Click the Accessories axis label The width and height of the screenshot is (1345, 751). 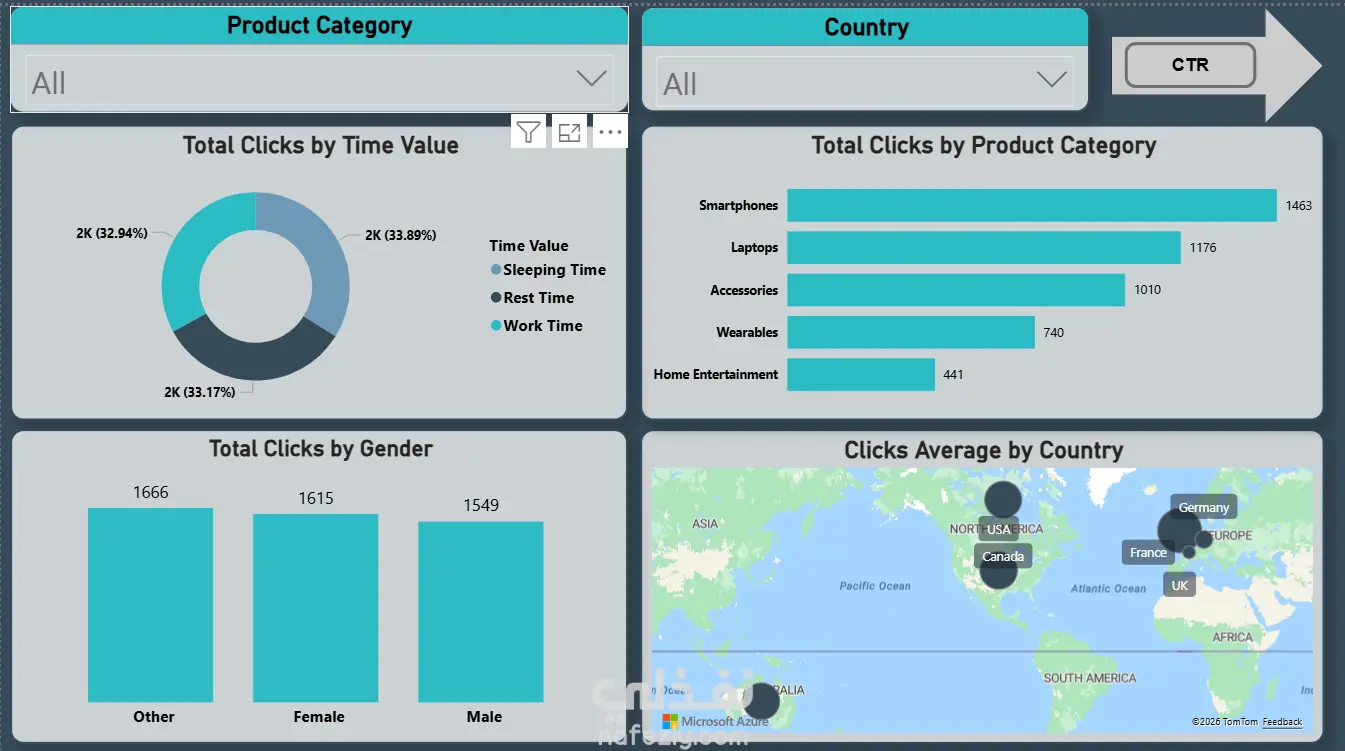tap(744, 290)
